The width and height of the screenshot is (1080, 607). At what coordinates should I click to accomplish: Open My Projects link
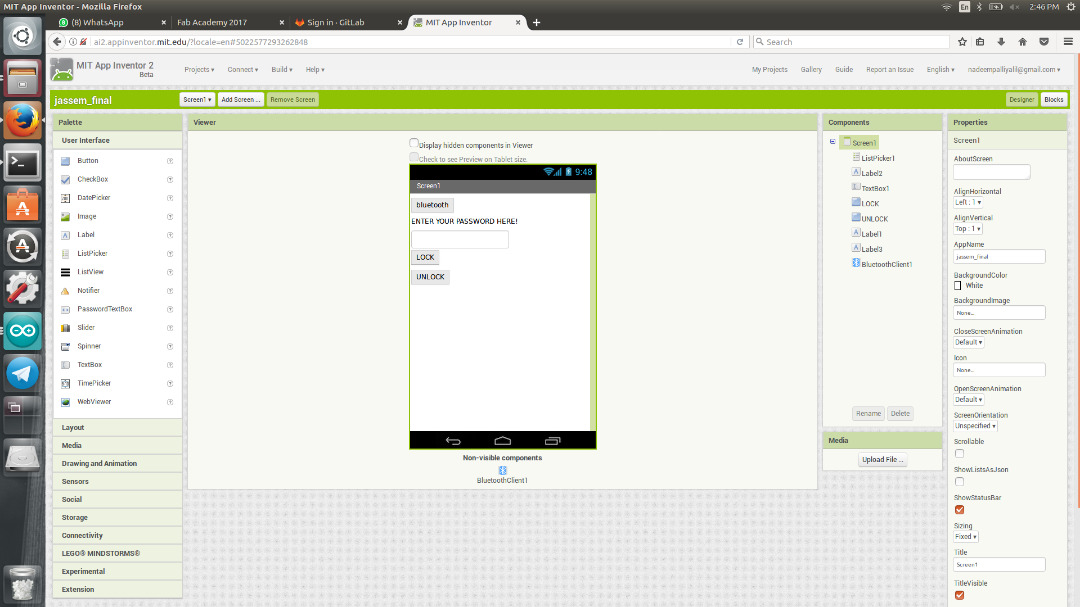[x=769, y=70]
